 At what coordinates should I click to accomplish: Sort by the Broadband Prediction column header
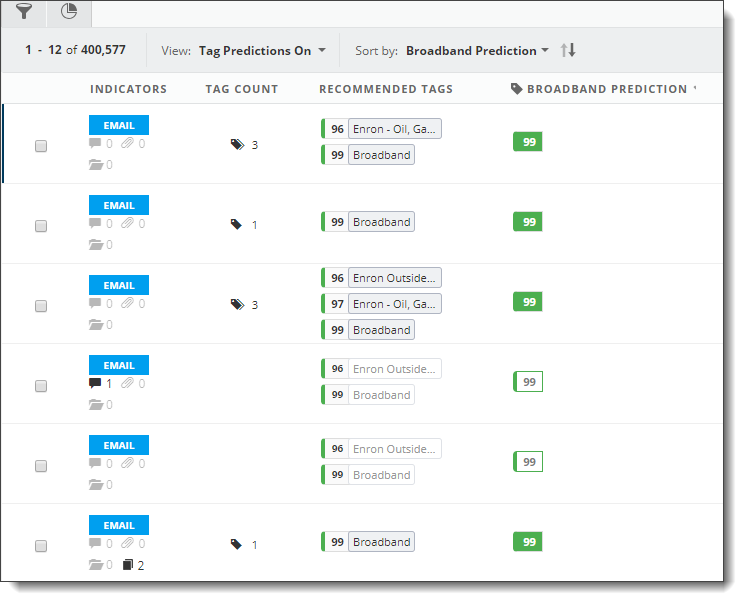click(607, 89)
